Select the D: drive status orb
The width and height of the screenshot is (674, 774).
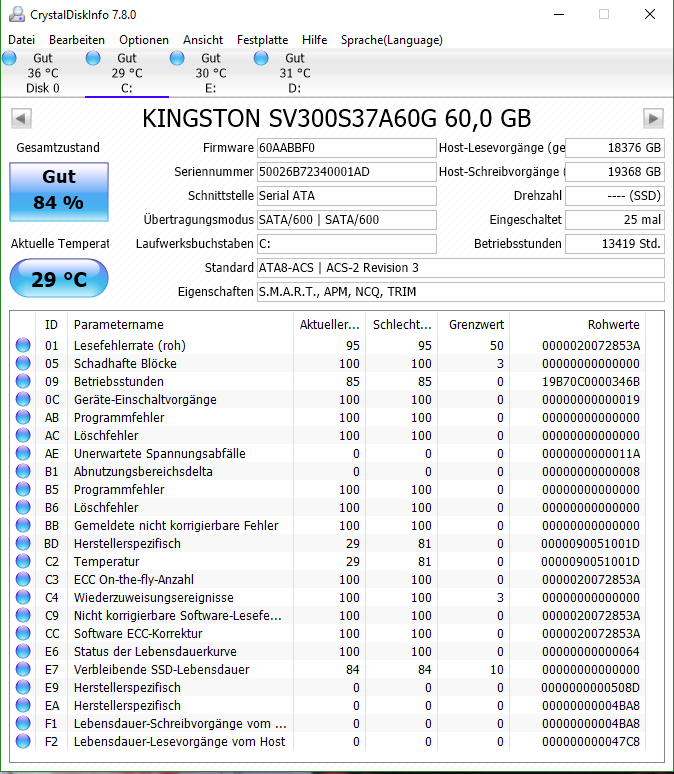261,58
